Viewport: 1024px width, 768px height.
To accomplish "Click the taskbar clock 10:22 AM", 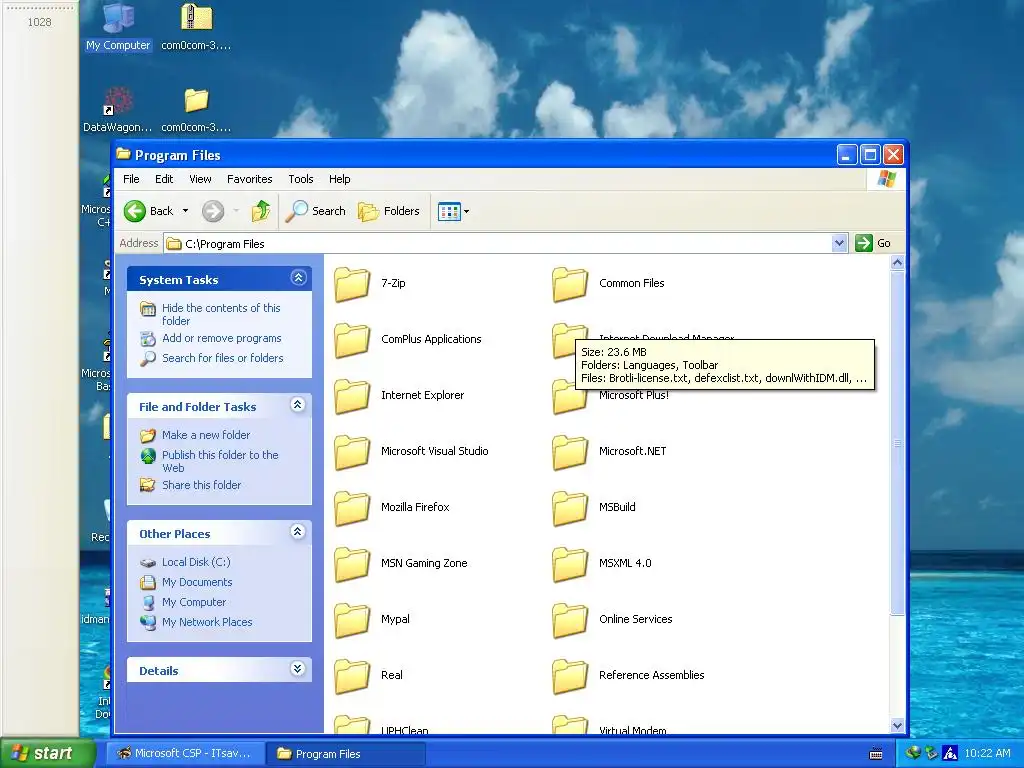I will click(987, 754).
